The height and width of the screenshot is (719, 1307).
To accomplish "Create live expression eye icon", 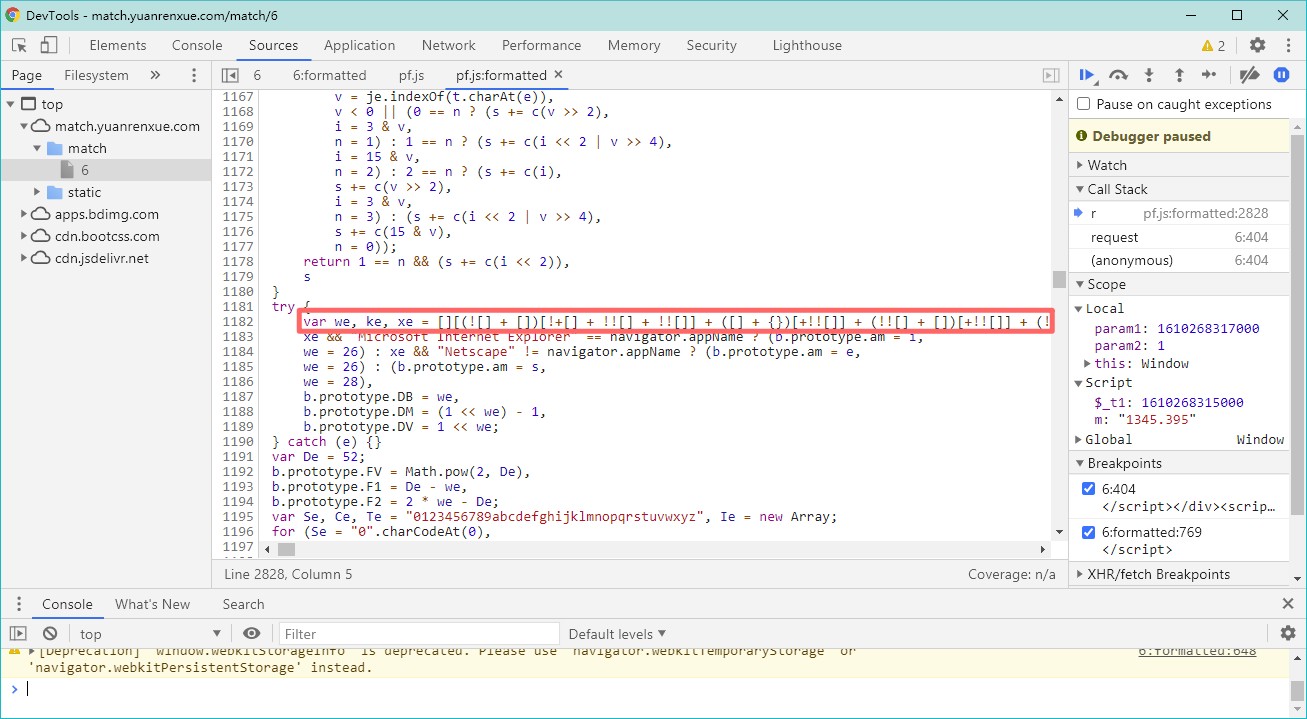I will click(x=252, y=634).
